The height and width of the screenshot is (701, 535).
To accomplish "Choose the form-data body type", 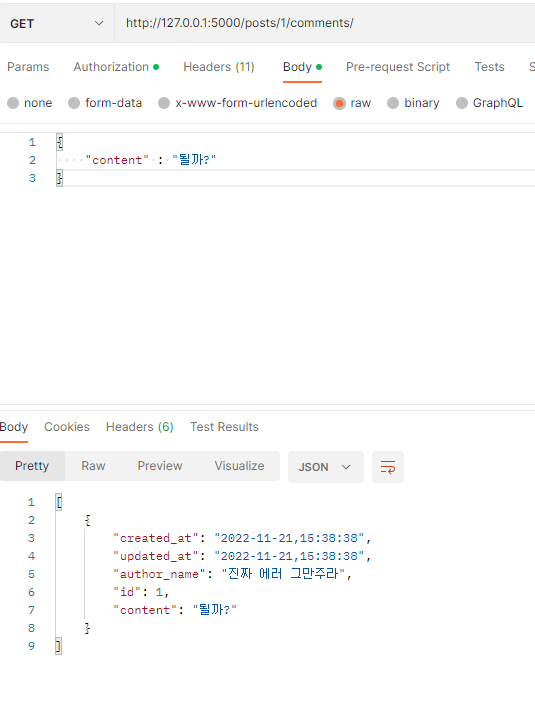I will (x=105, y=103).
